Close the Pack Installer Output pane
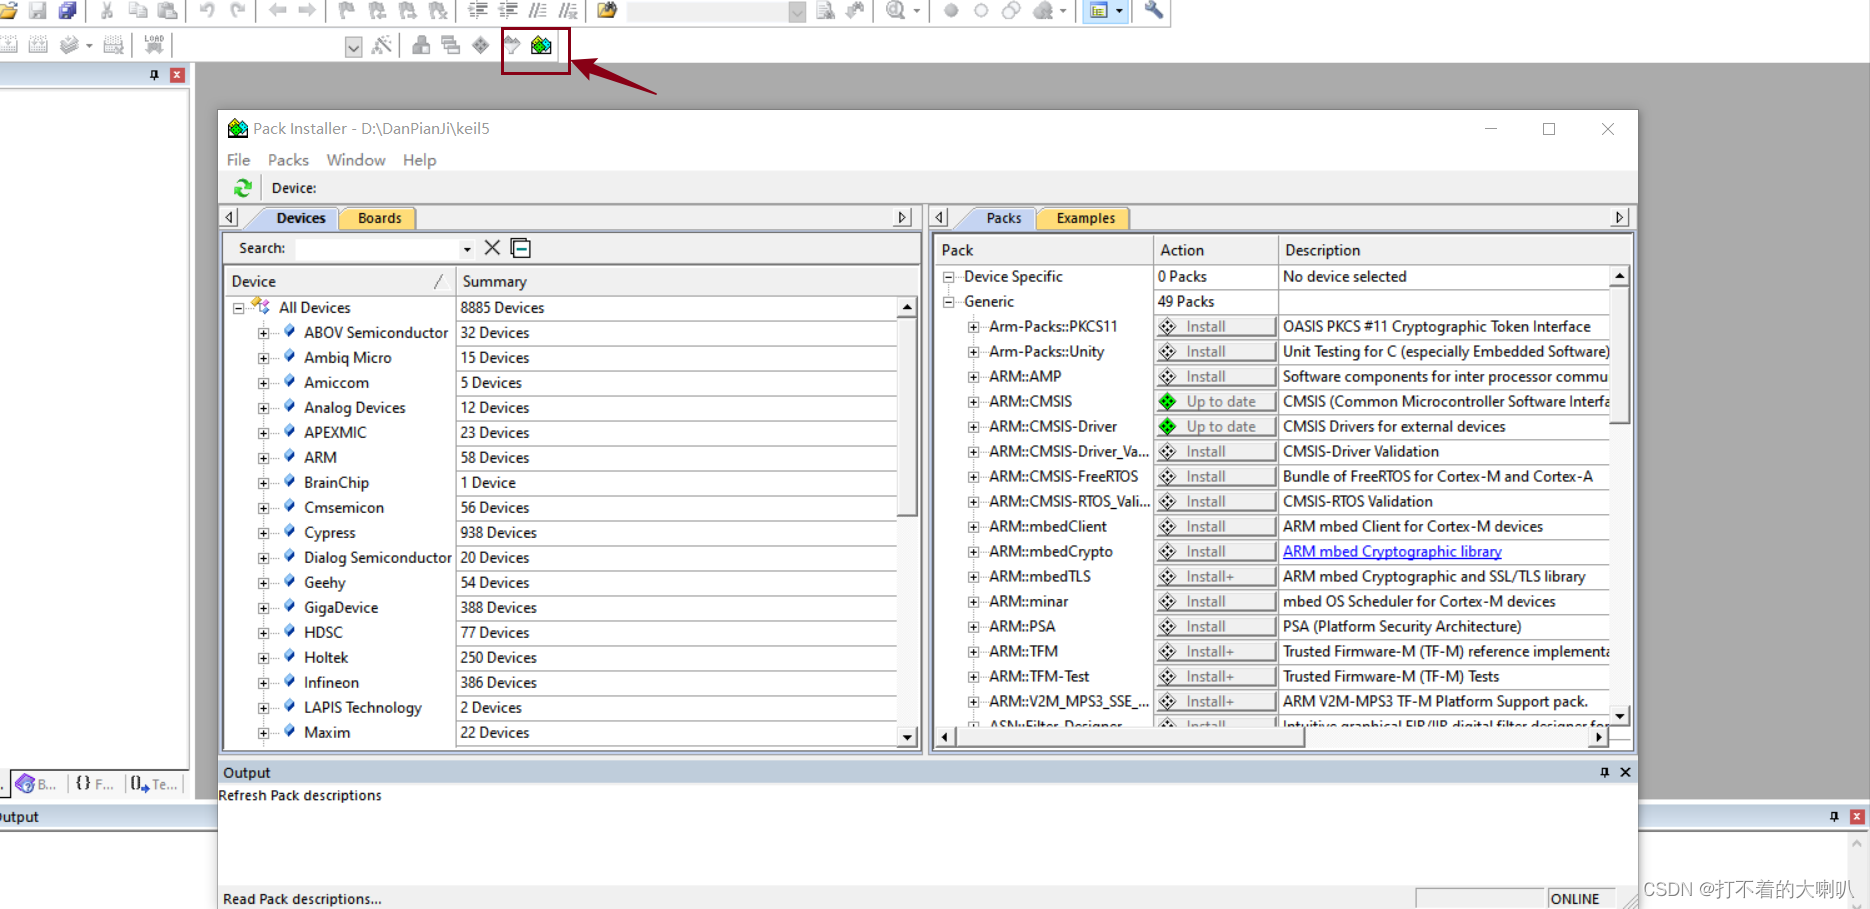 [1625, 772]
